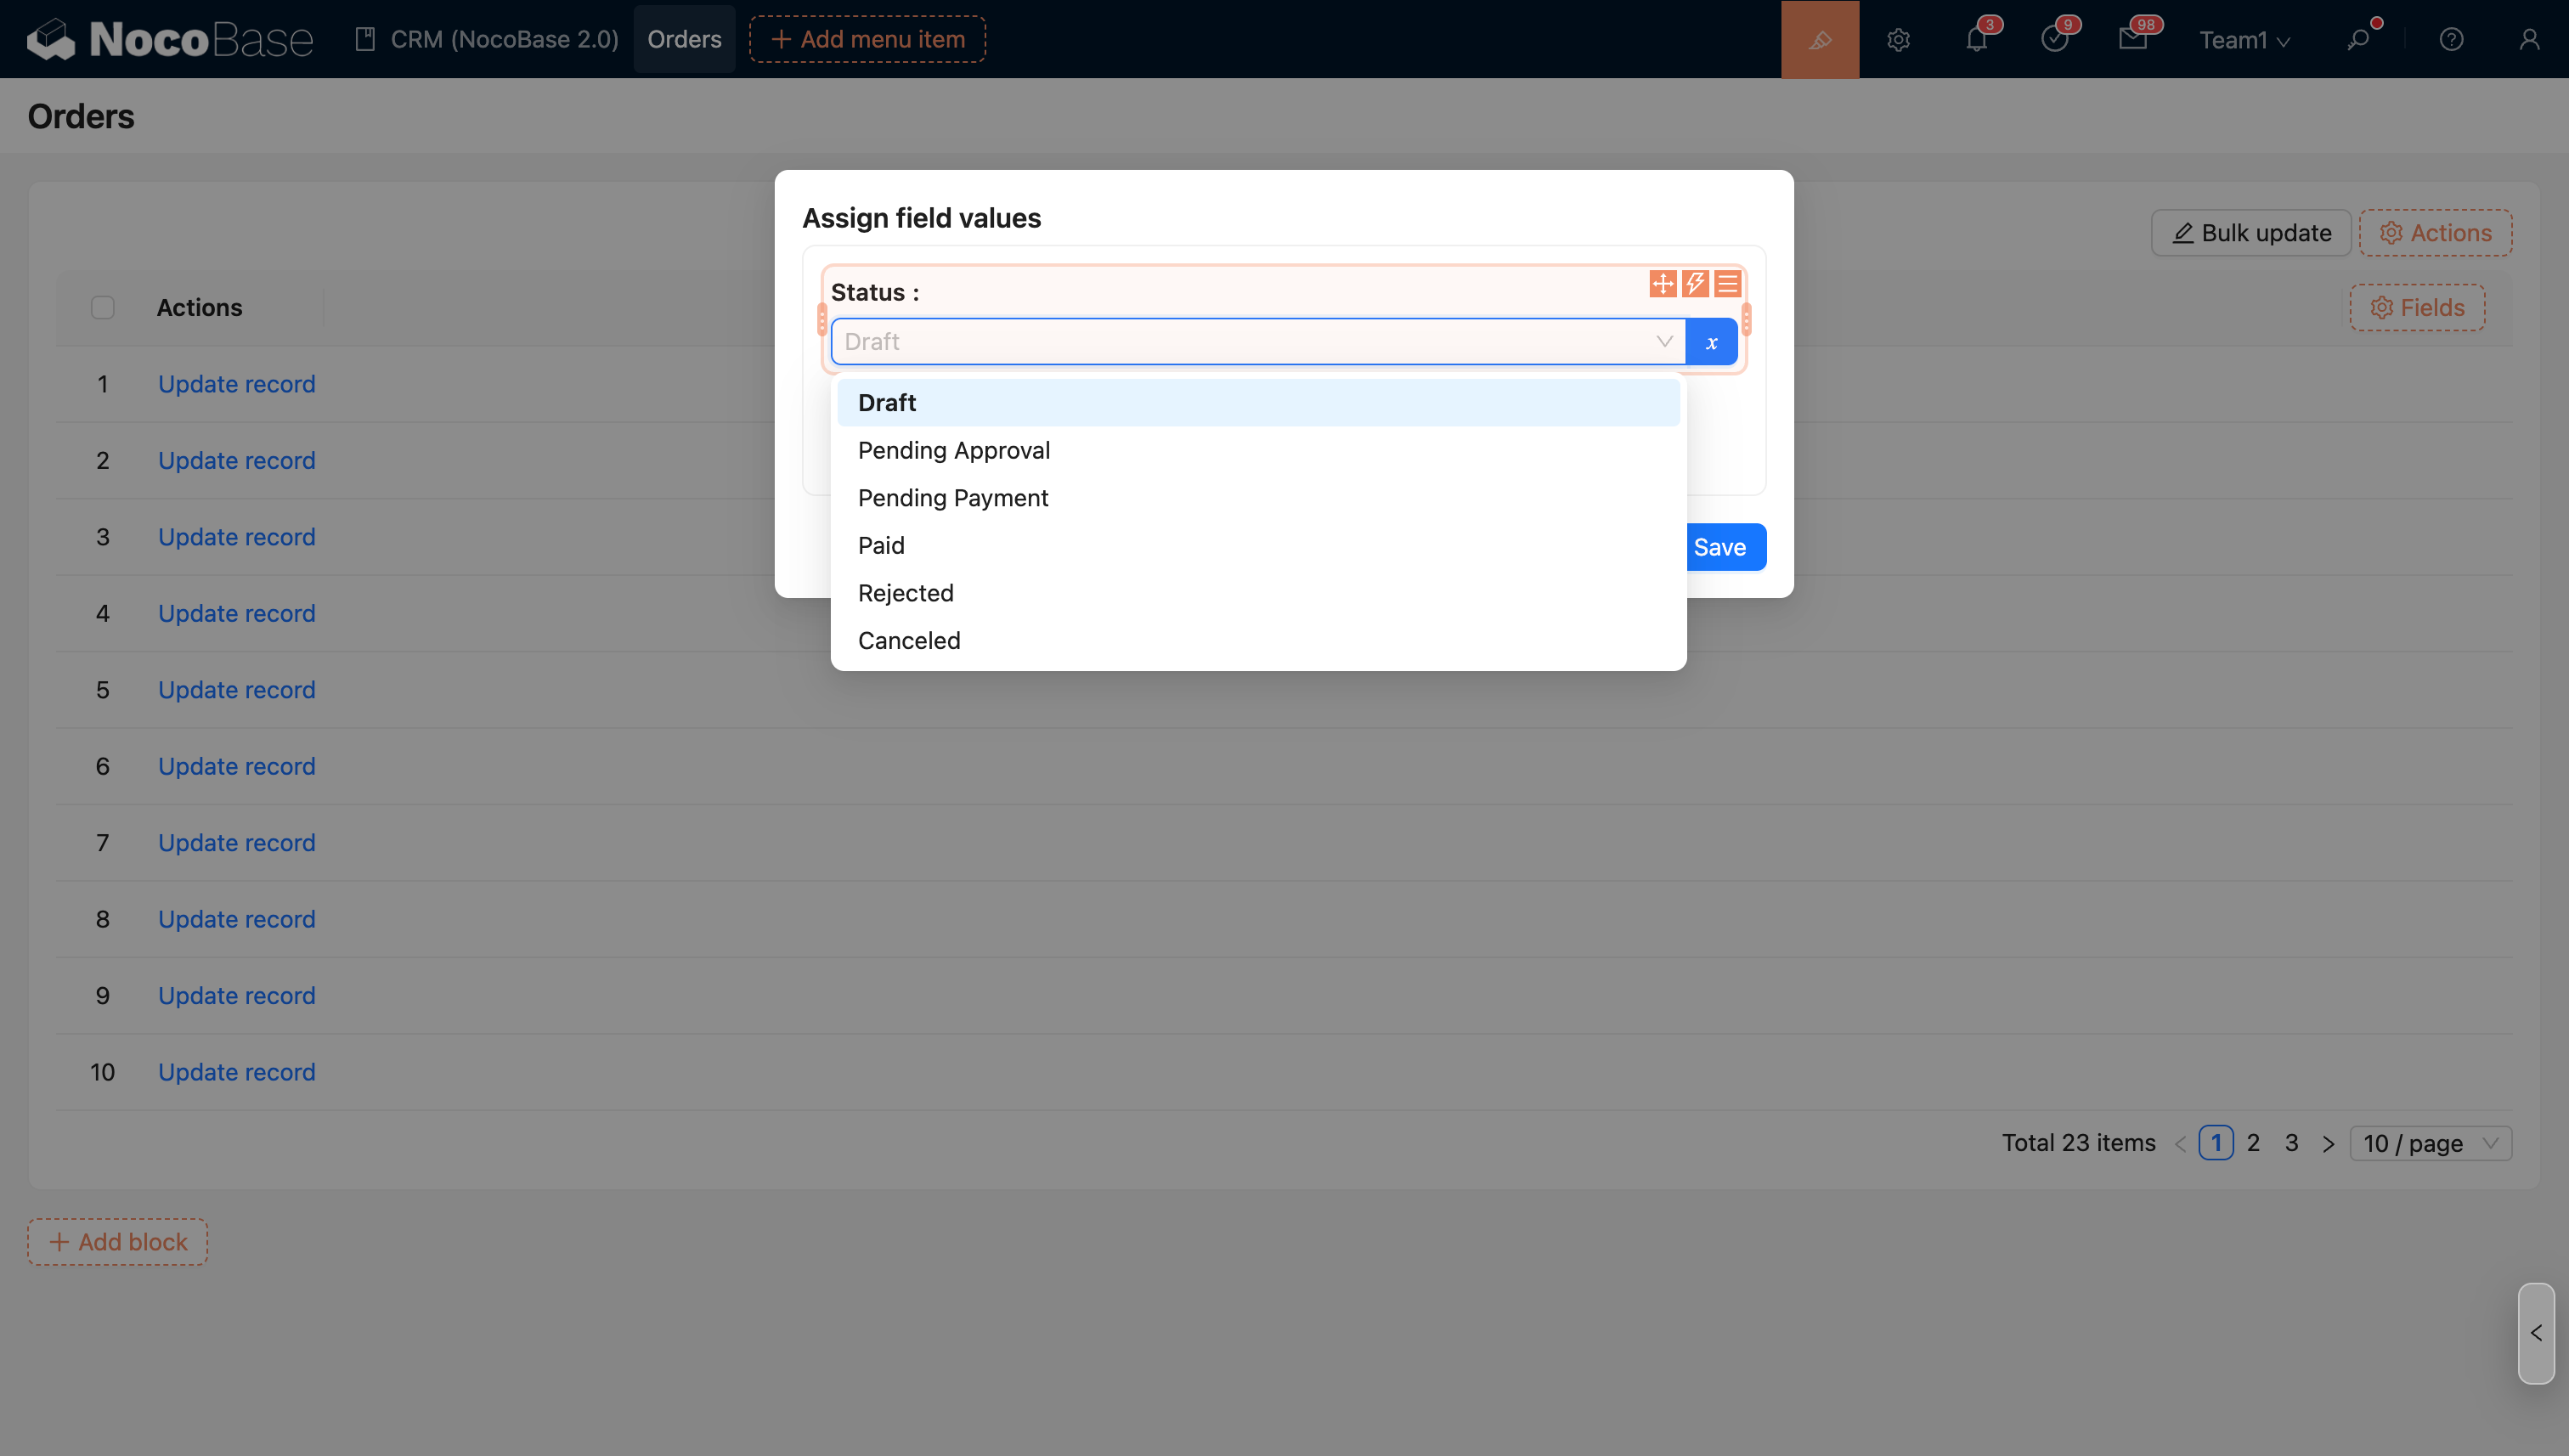
Task: Select the Rejected option
Action: (906, 593)
